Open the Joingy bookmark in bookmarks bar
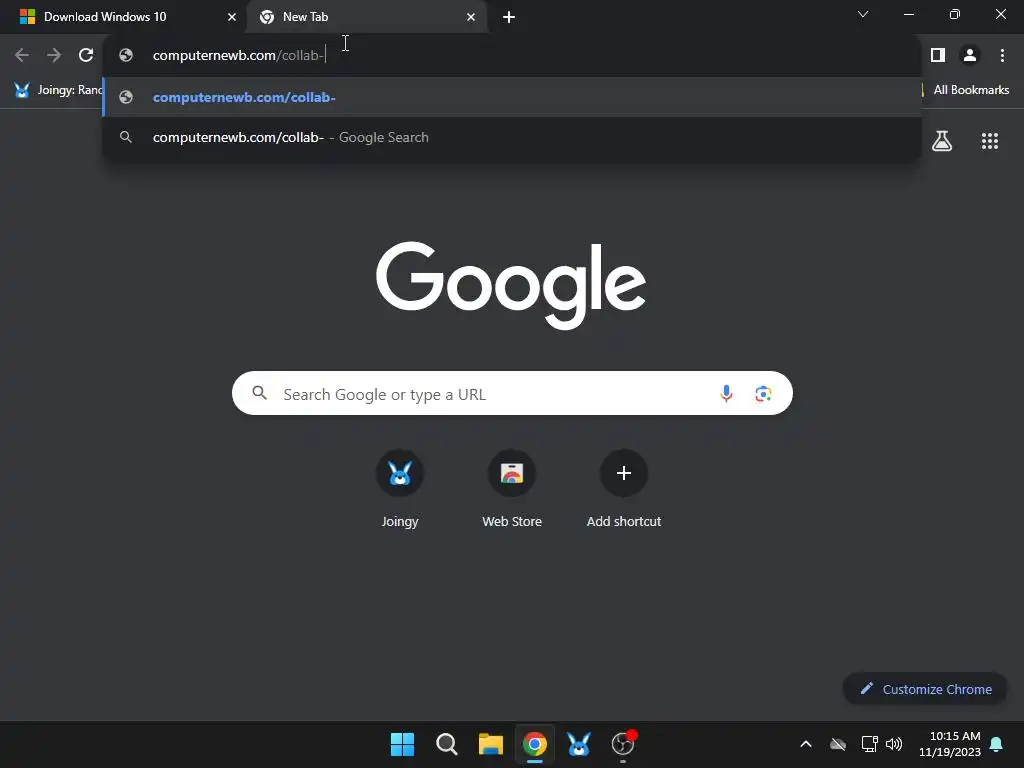Viewport: 1024px width, 768px height. point(59,90)
